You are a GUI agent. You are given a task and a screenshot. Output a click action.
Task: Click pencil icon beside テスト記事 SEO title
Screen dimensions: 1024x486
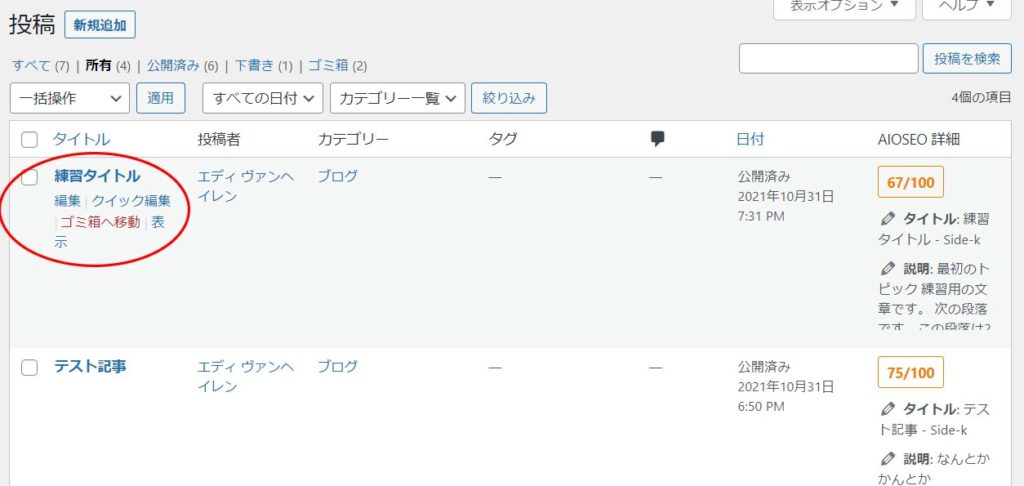887,409
